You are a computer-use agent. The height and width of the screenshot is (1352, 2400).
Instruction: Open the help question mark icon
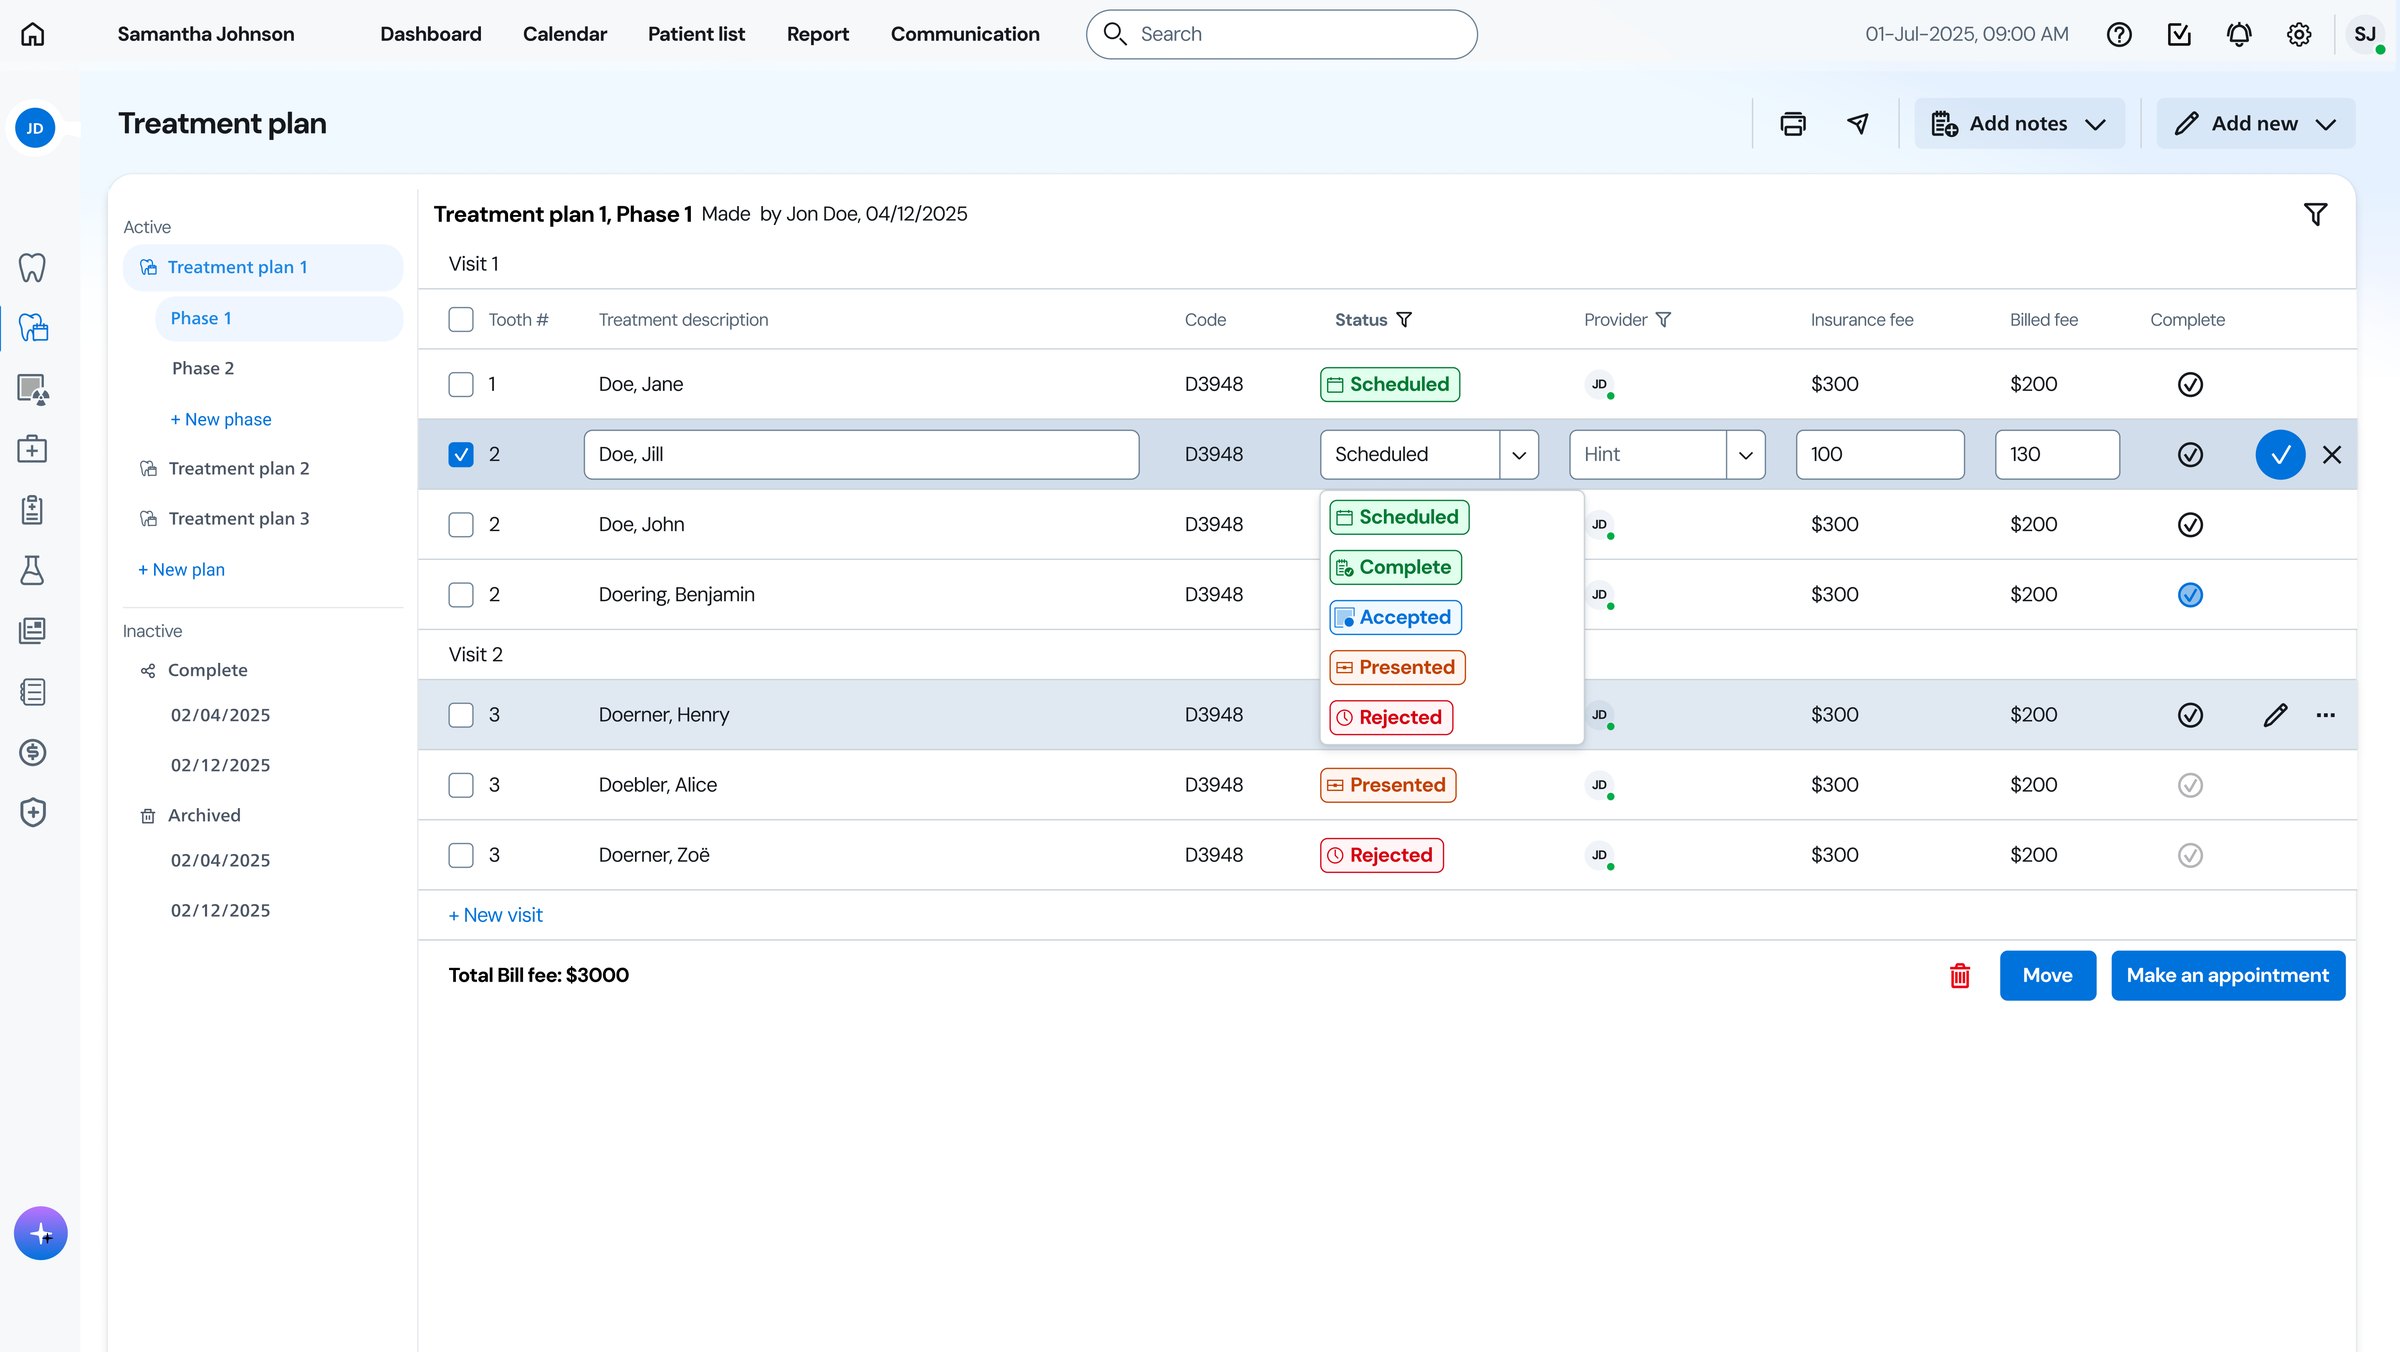click(2119, 34)
